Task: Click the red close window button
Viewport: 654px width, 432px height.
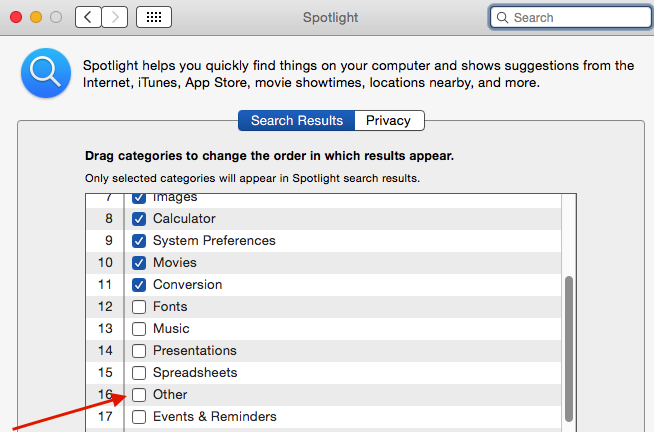Action: 16,17
